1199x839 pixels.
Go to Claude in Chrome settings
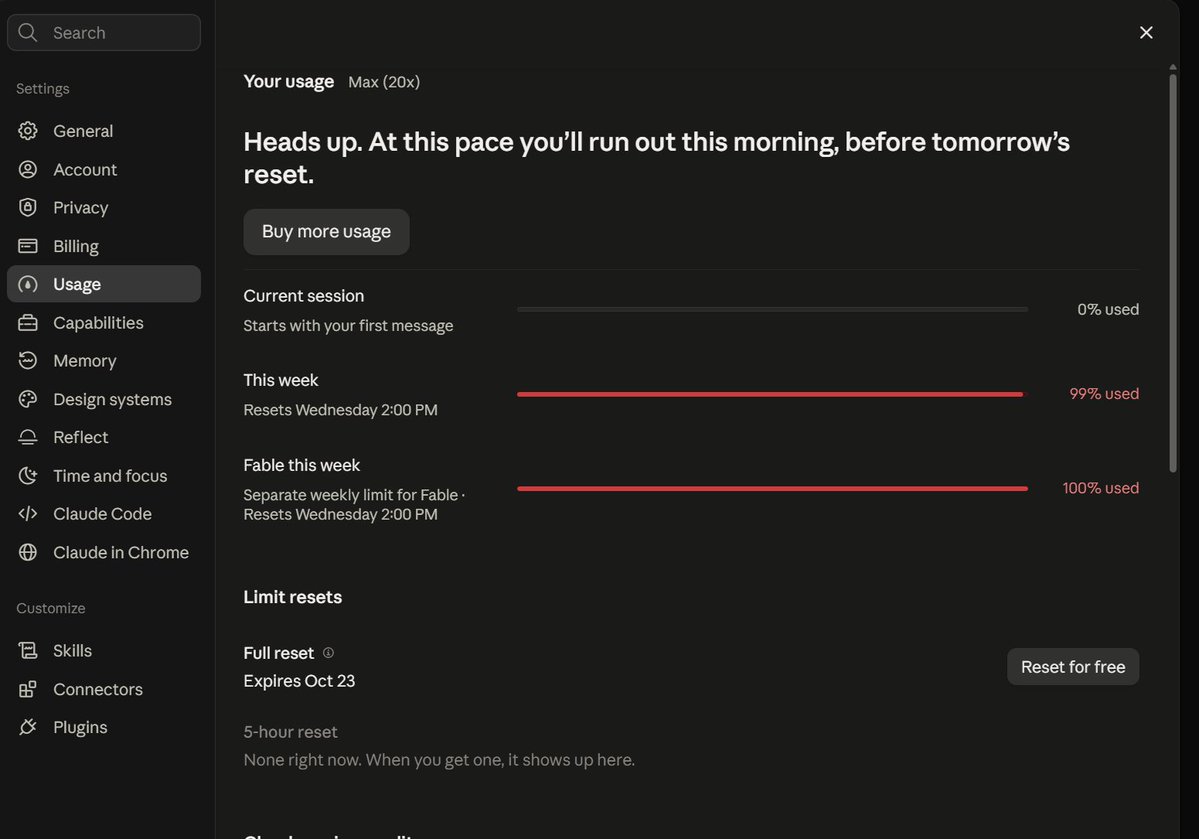click(x=104, y=552)
